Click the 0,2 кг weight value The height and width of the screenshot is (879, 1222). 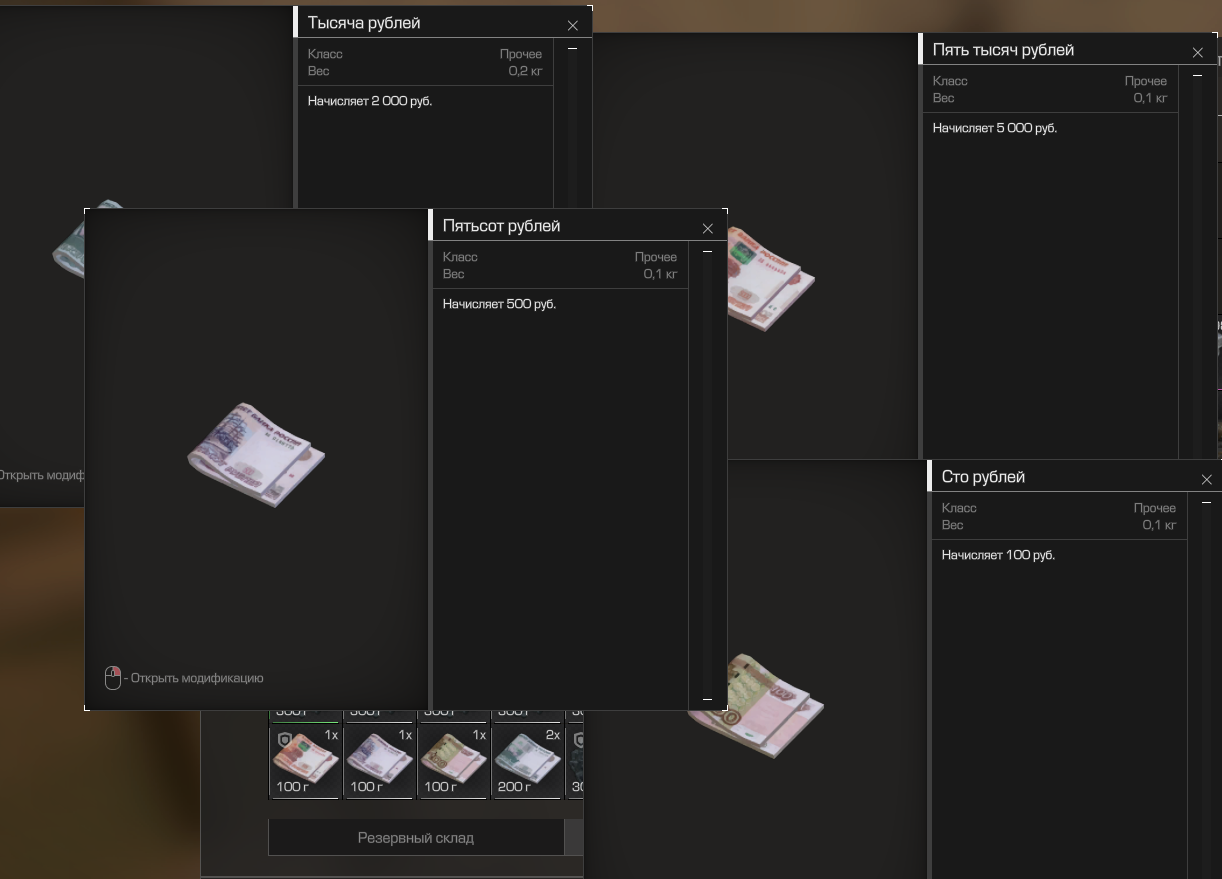click(x=525, y=71)
